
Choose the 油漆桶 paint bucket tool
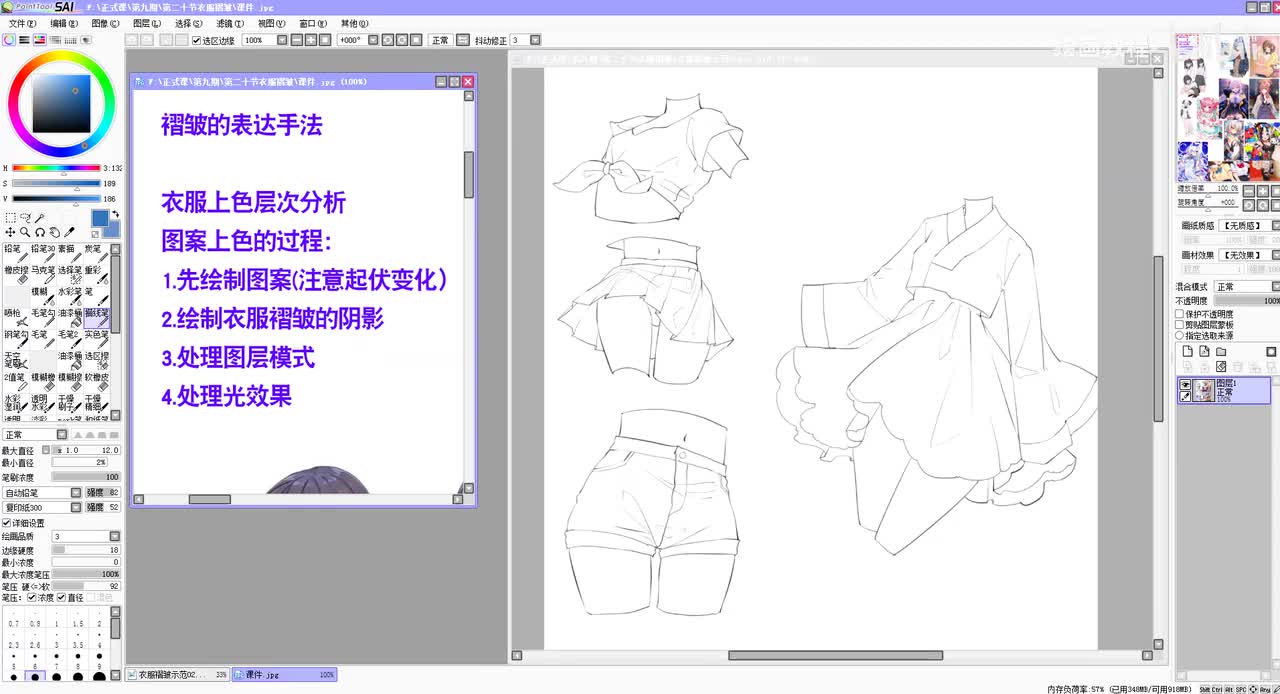point(69,319)
